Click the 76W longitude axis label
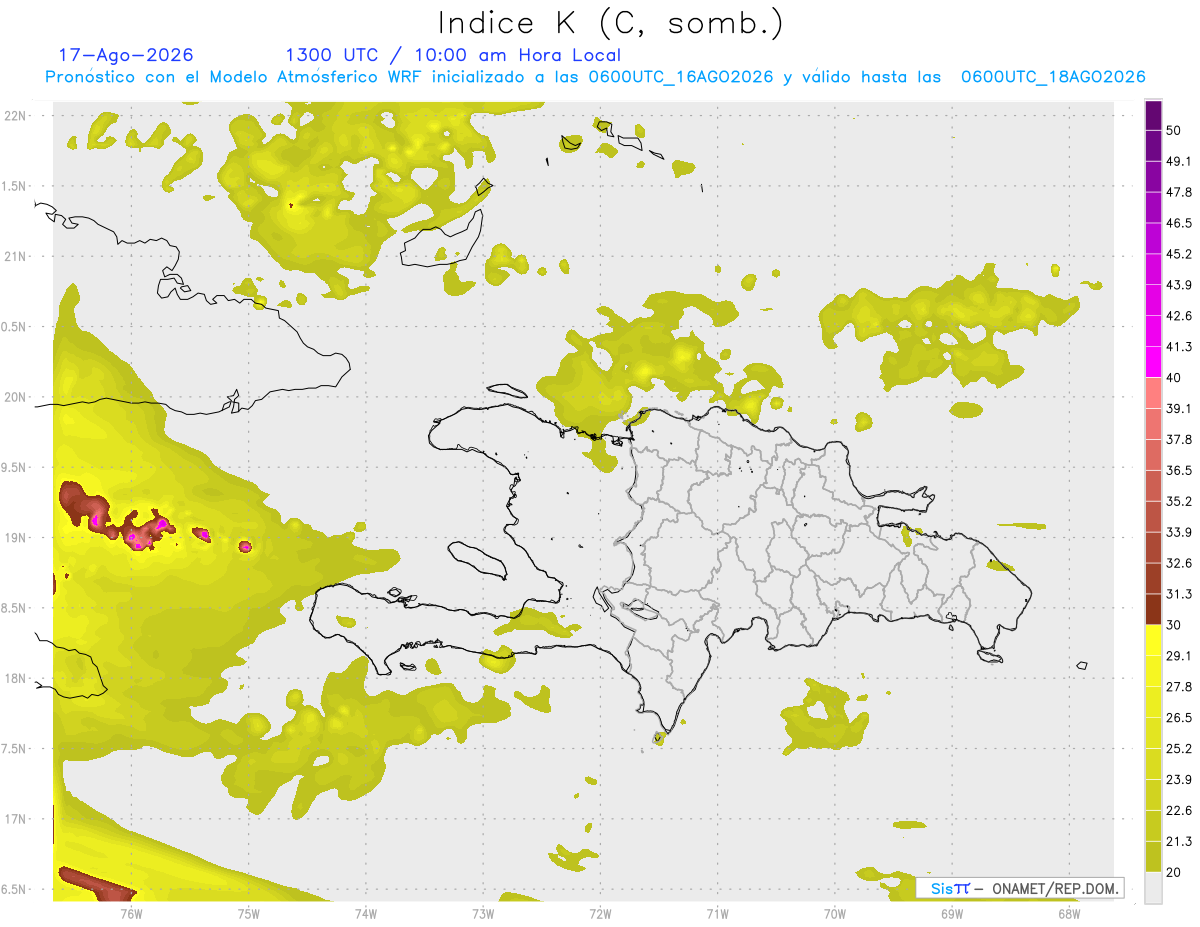Screen dimensions: 1200x927 coord(131,913)
